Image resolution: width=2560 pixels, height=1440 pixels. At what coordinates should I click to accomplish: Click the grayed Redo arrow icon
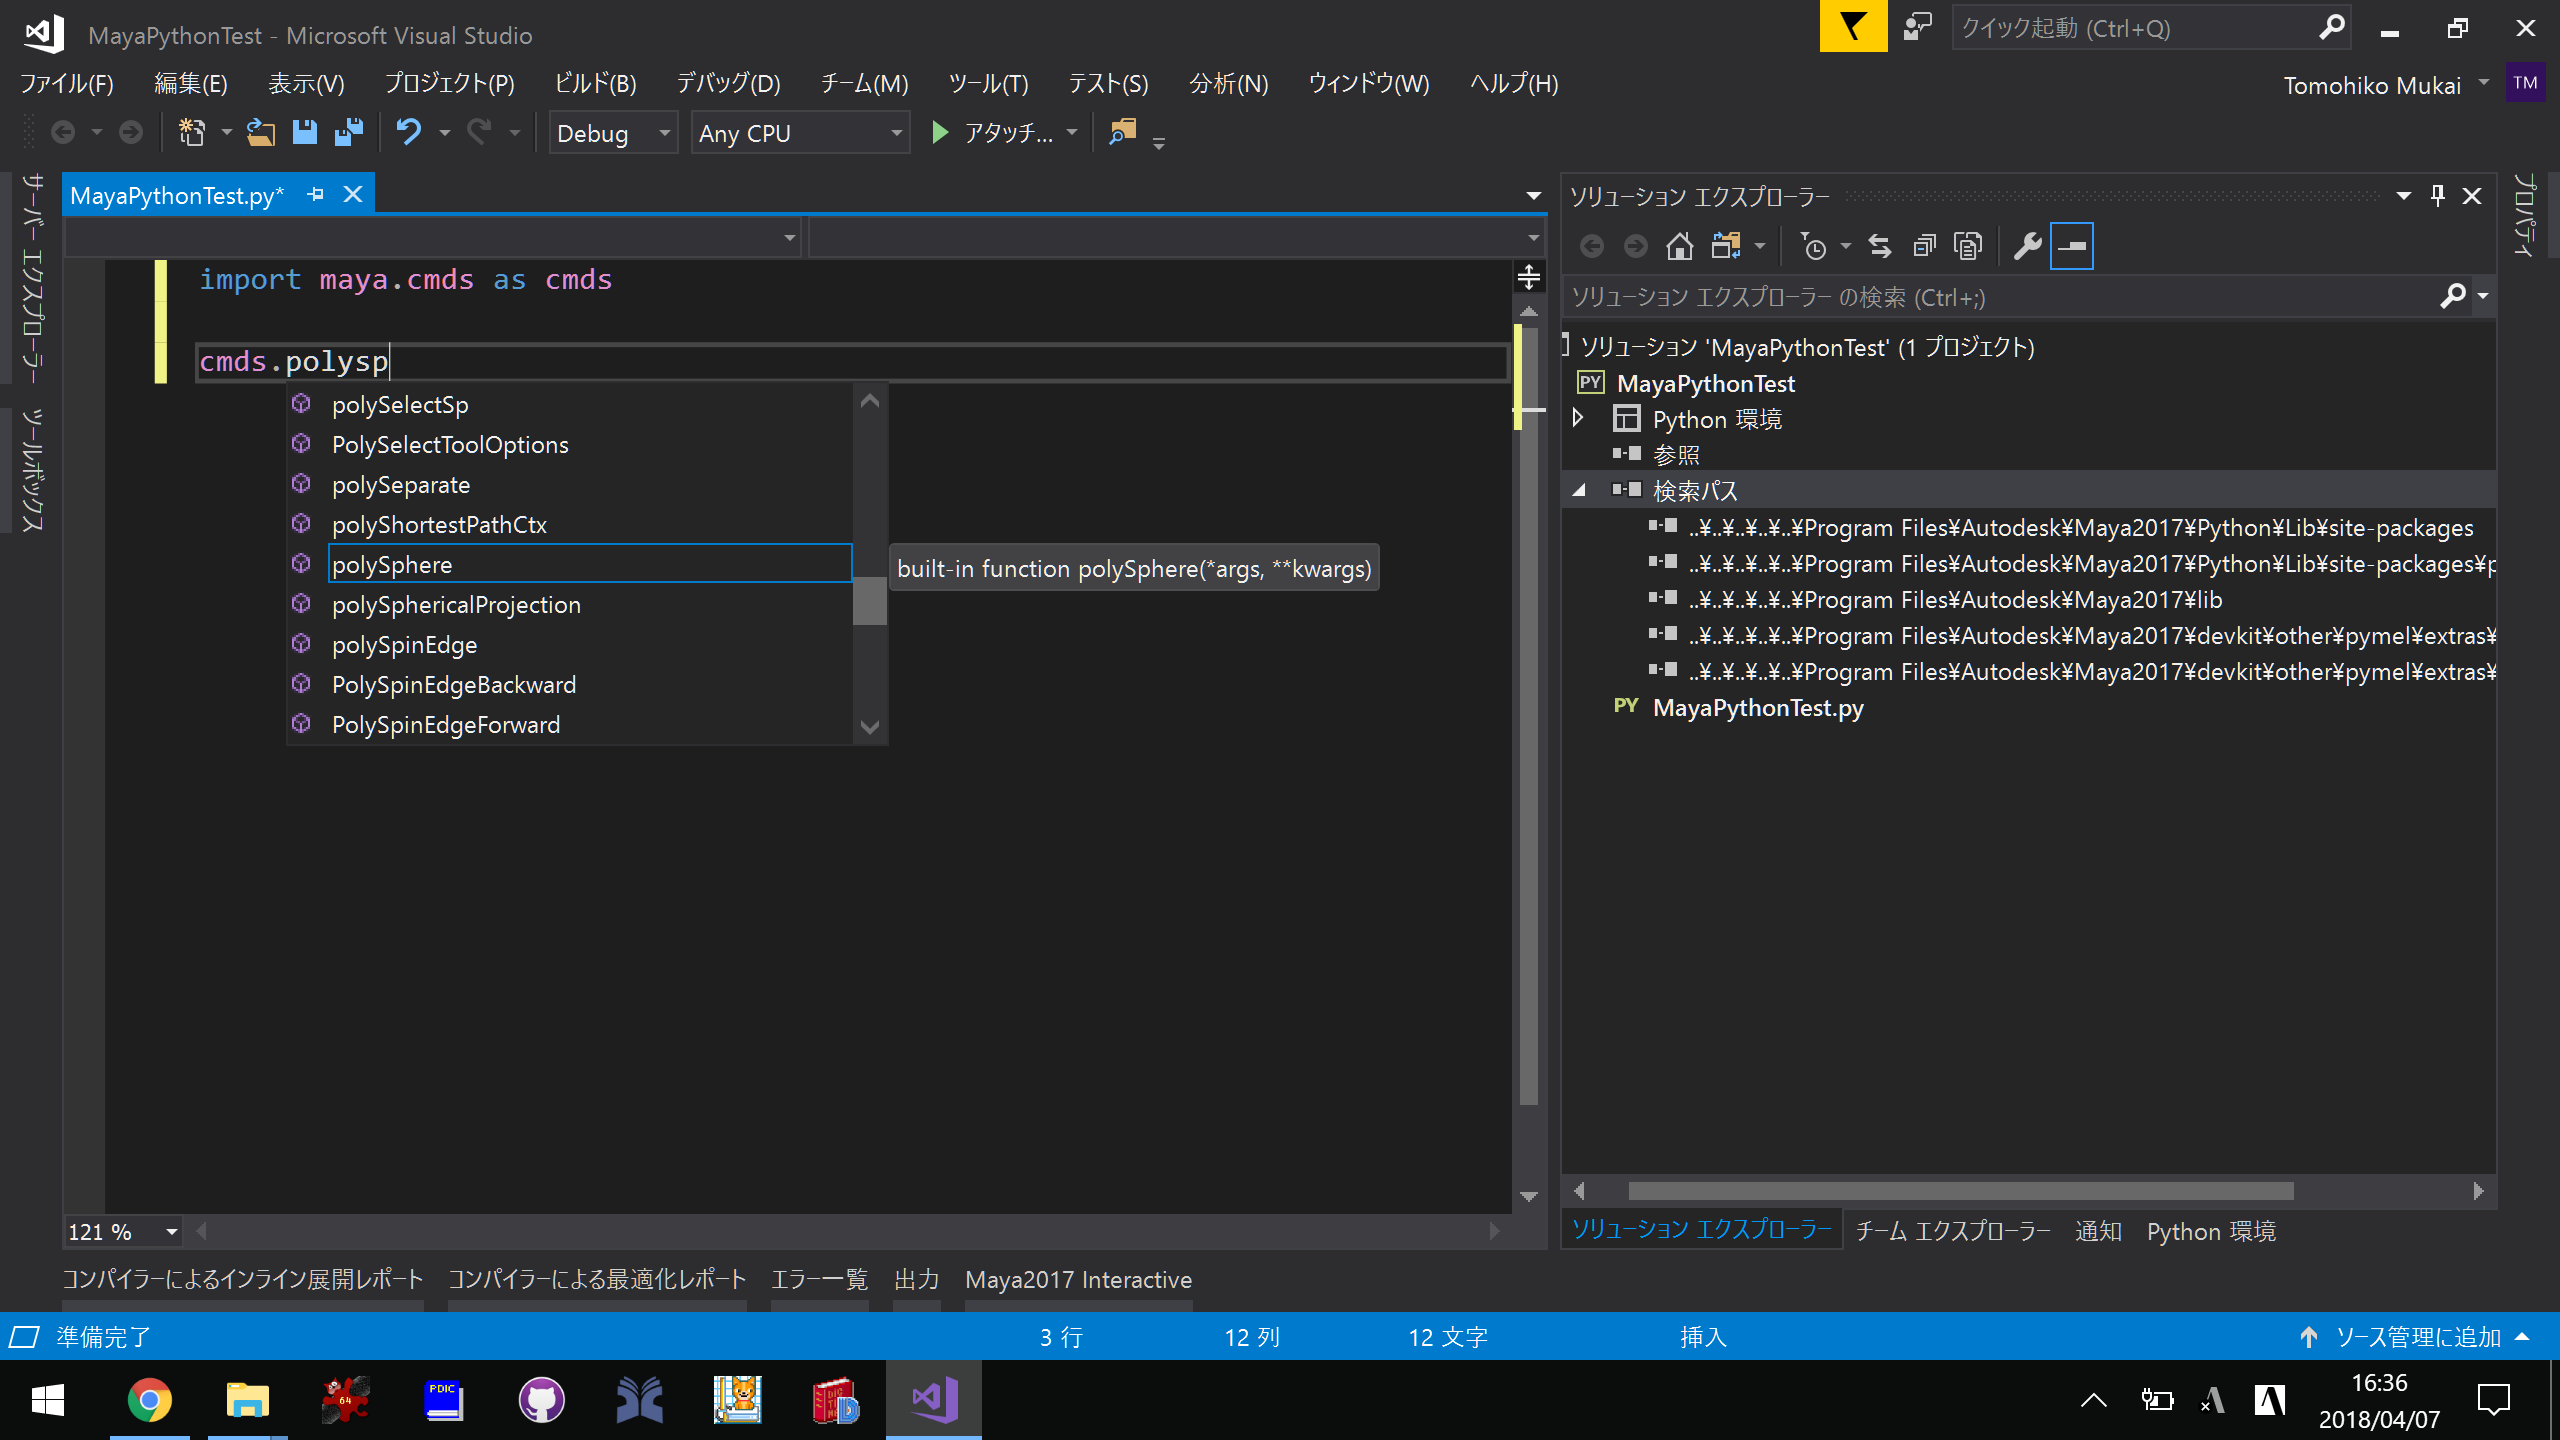click(481, 132)
